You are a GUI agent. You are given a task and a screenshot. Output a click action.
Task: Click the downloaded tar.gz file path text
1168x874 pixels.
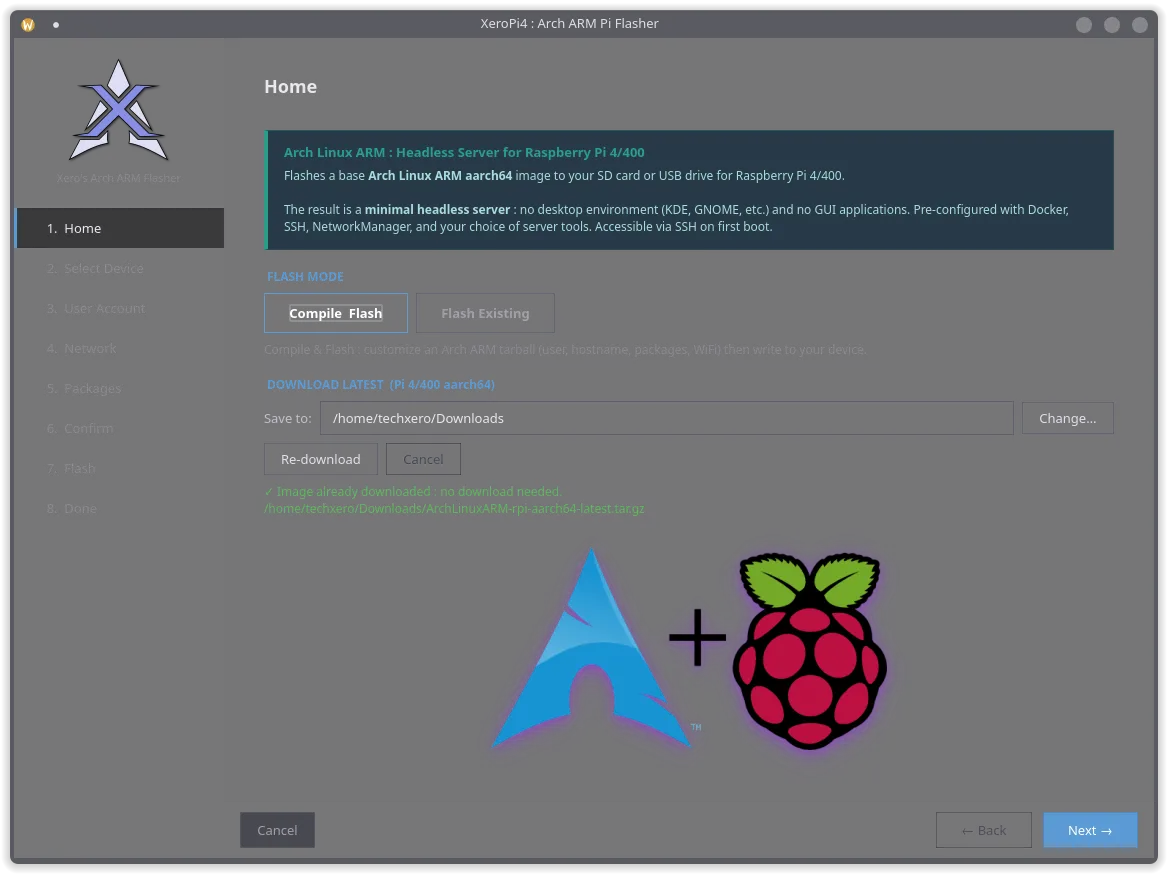pos(454,509)
